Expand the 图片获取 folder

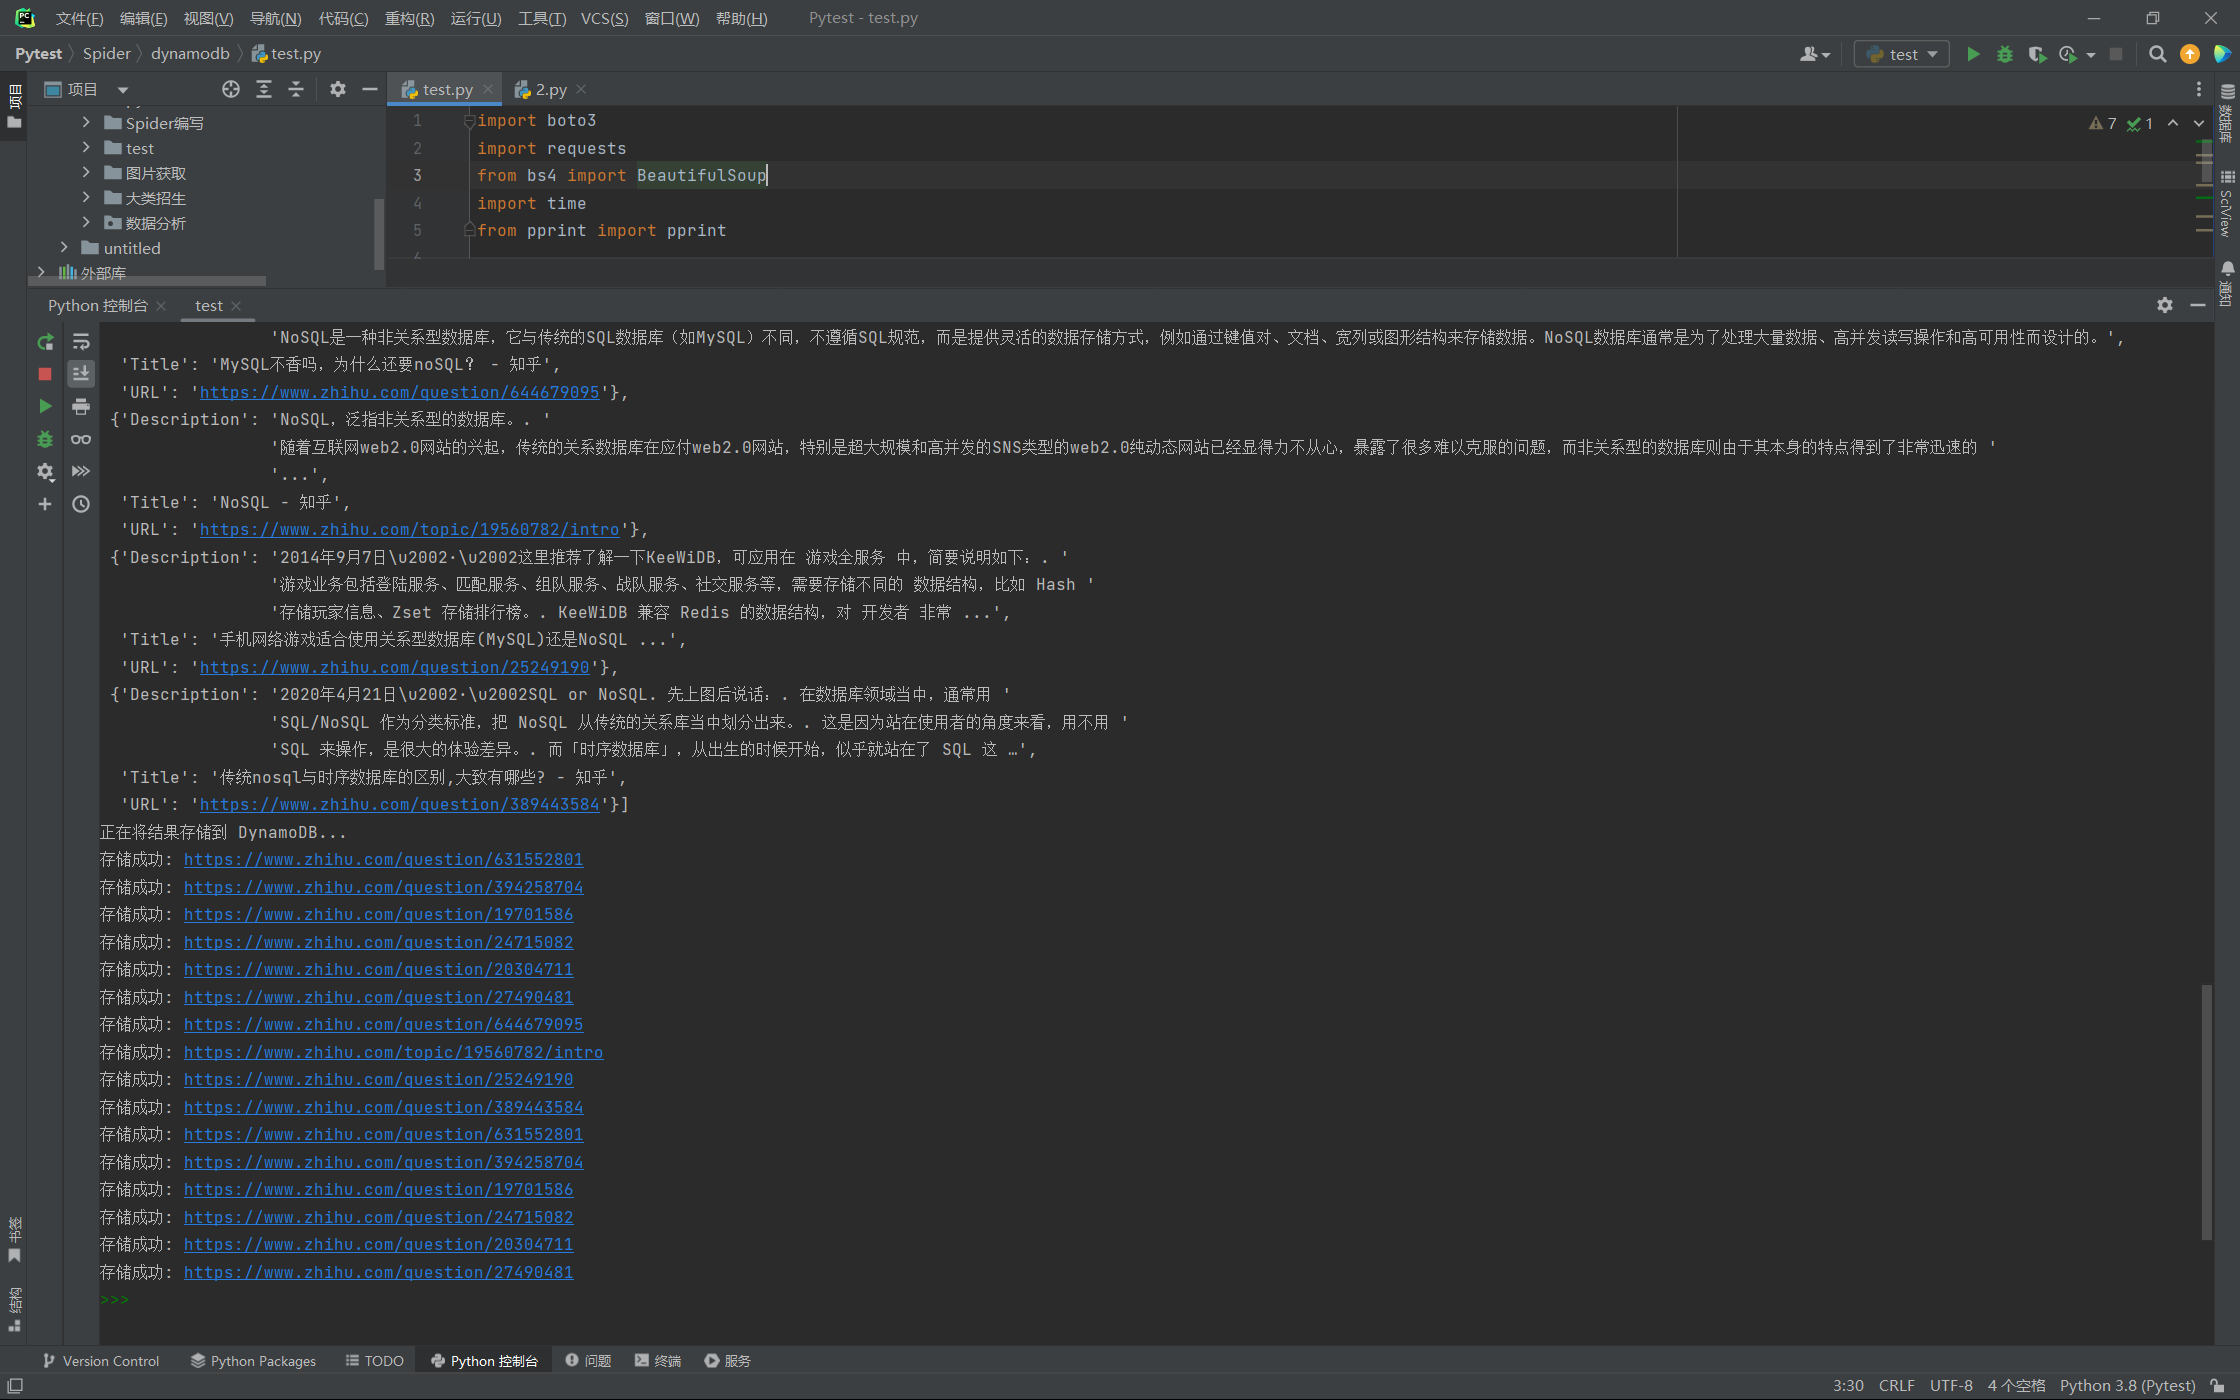click(86, 172)
